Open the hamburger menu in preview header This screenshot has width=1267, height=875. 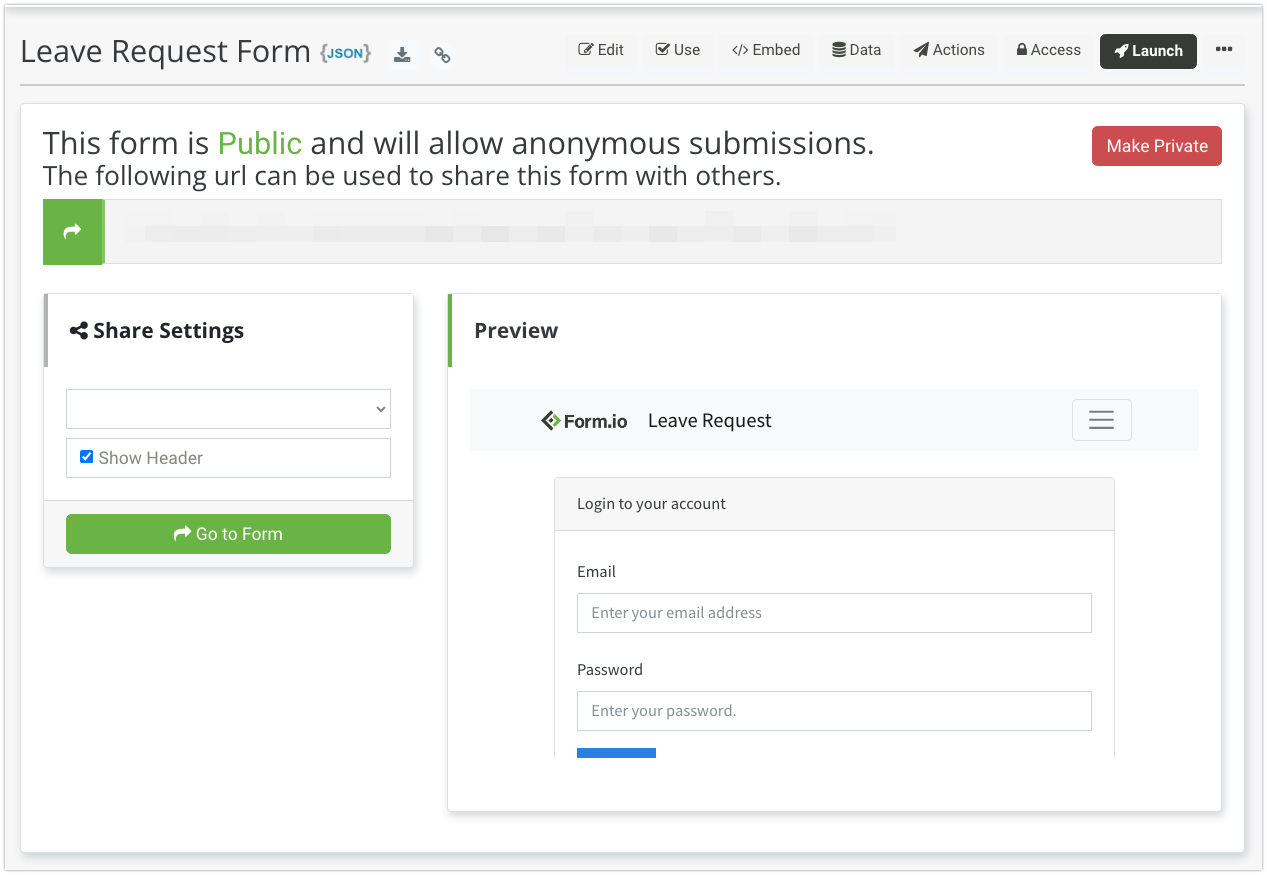click(x=1101, y=420)
